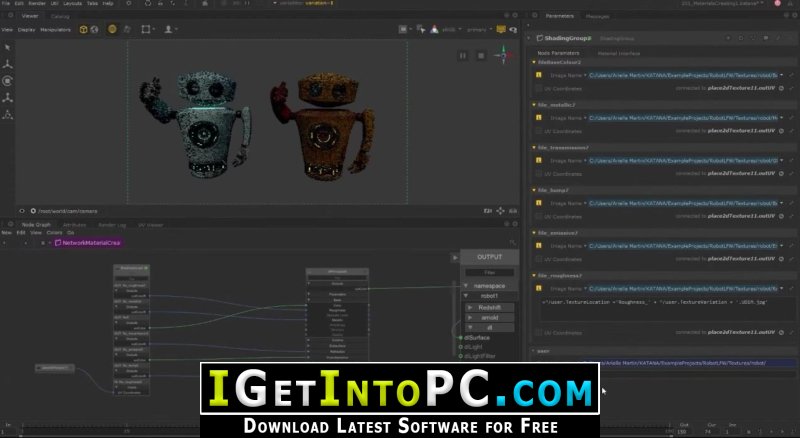Collapse the namespace group in OUTPUT panel
This screenshot has width=800, height=438.
tap(466, 286)
